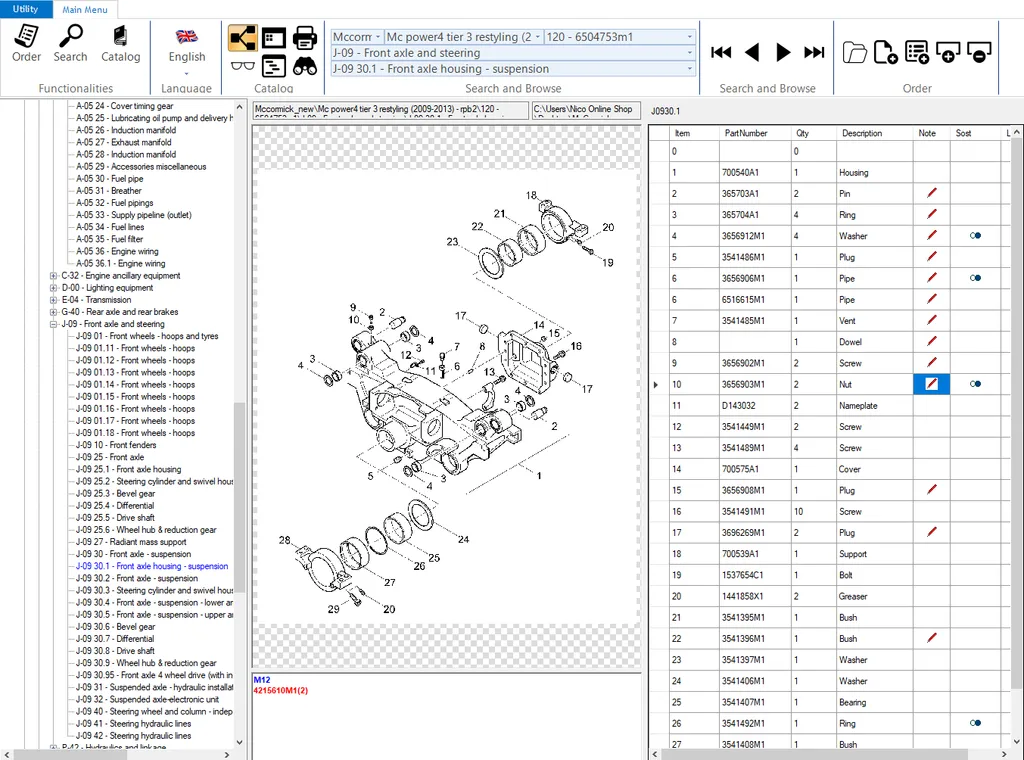Add the selected item to the order

click(948, 52)
